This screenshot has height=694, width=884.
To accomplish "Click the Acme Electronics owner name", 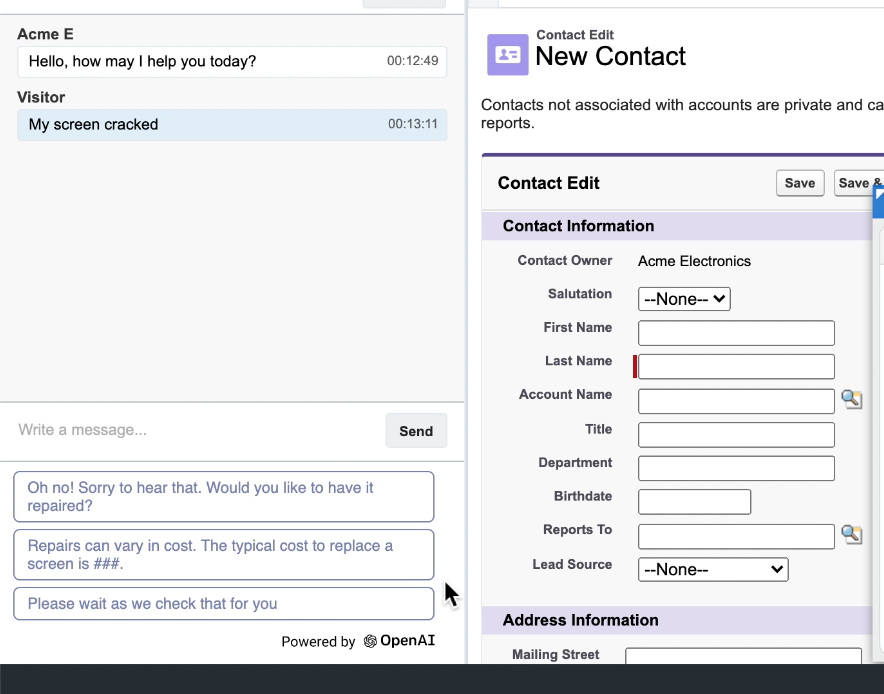I will tap(695, 261).
